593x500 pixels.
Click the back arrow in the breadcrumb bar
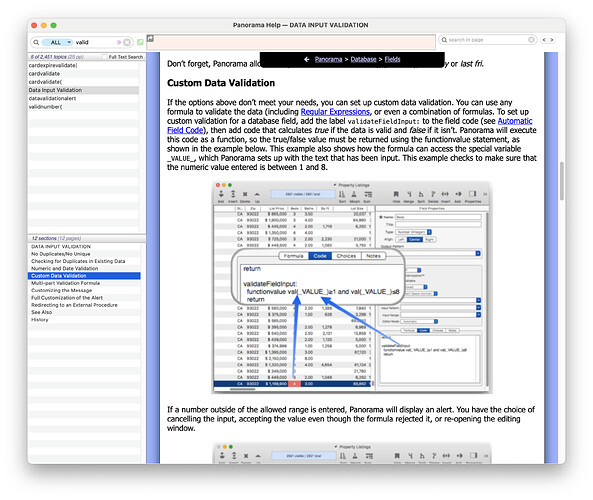[307, 59]
